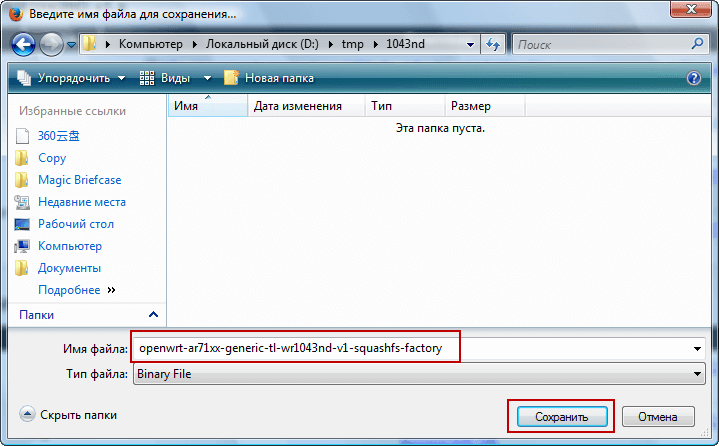Sort by Дата изменения column header
The width and height of the screenshot is (719, 446).
point(298,106)
